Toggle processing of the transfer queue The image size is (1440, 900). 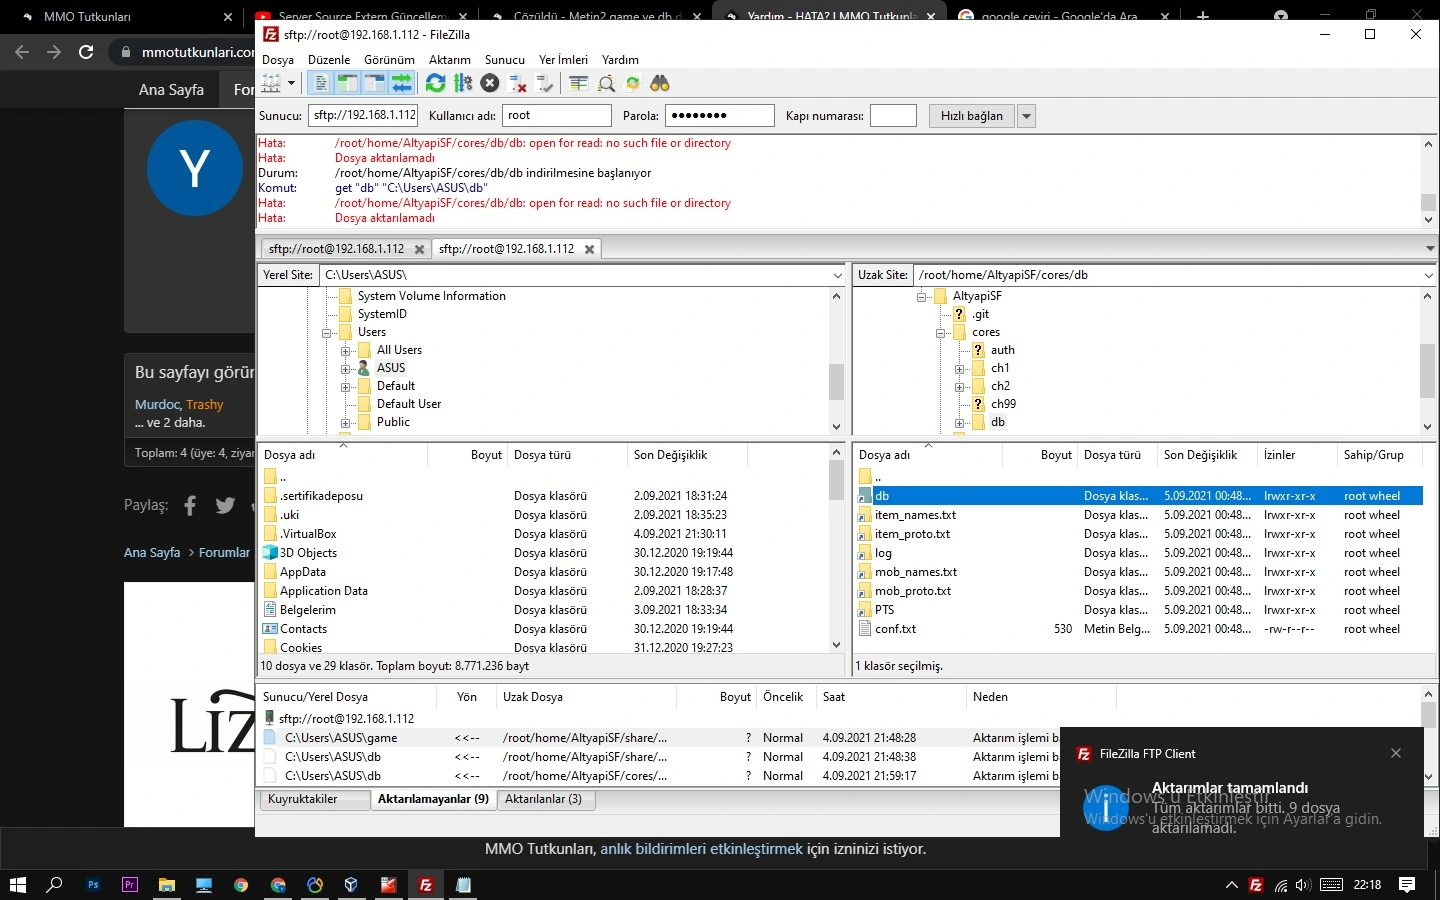[462, 84]
